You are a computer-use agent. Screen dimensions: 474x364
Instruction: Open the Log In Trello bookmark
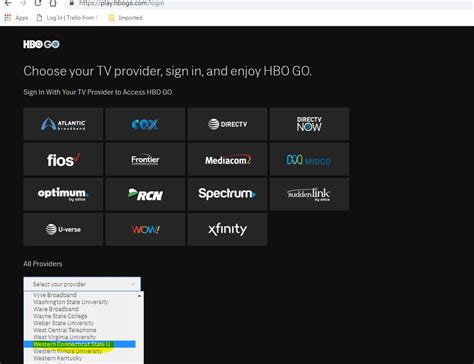(67, 18)
